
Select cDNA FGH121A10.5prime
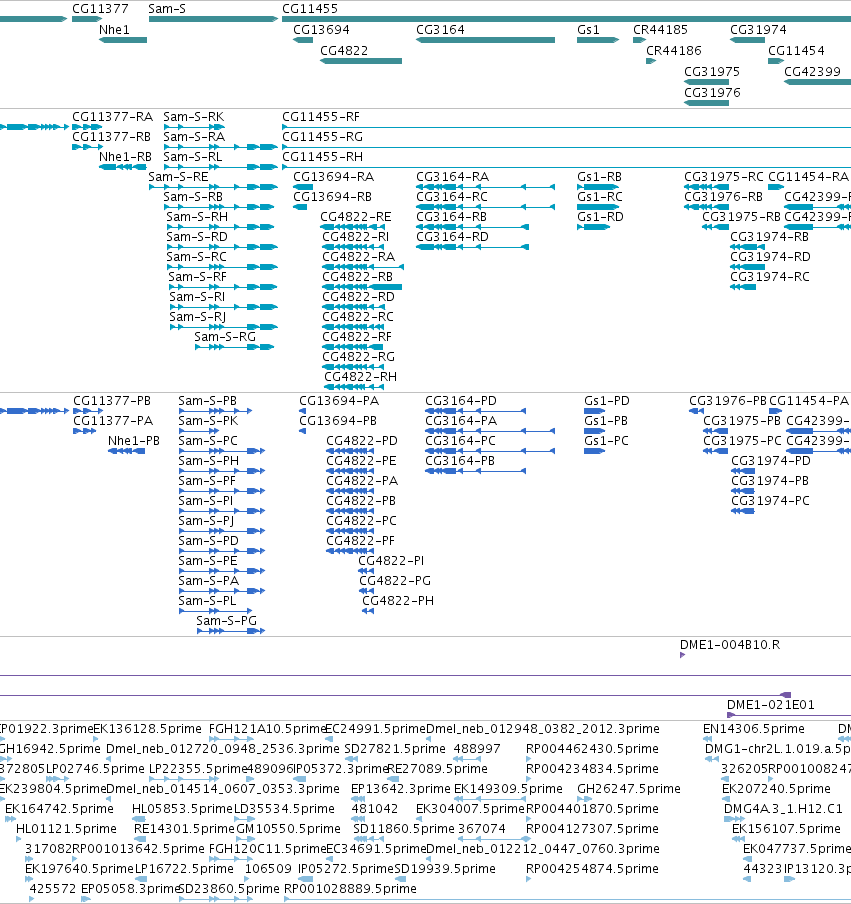[268, 729]
